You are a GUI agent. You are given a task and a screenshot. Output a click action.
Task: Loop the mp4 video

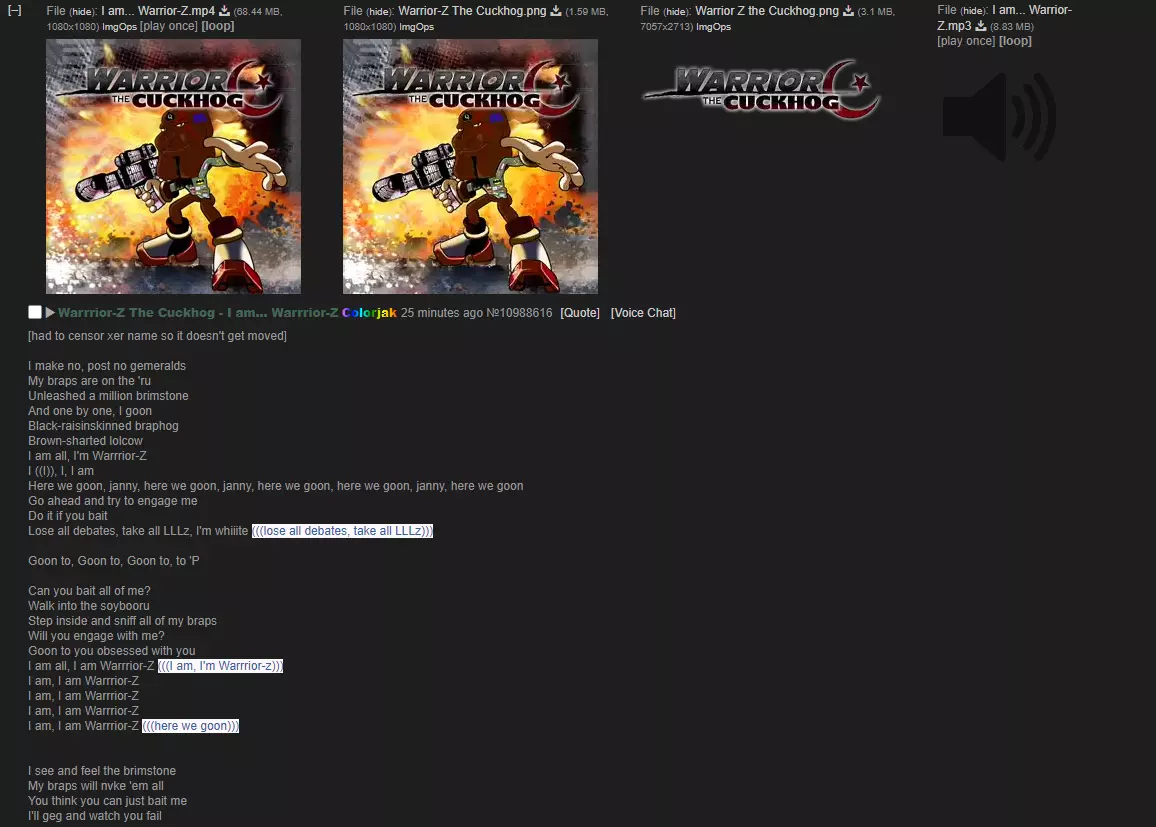218,26
